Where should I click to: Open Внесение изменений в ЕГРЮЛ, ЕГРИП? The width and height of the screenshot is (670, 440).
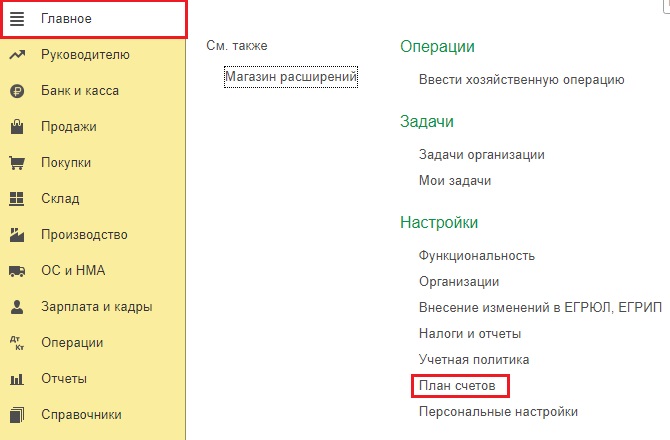[x=540, y=308]
